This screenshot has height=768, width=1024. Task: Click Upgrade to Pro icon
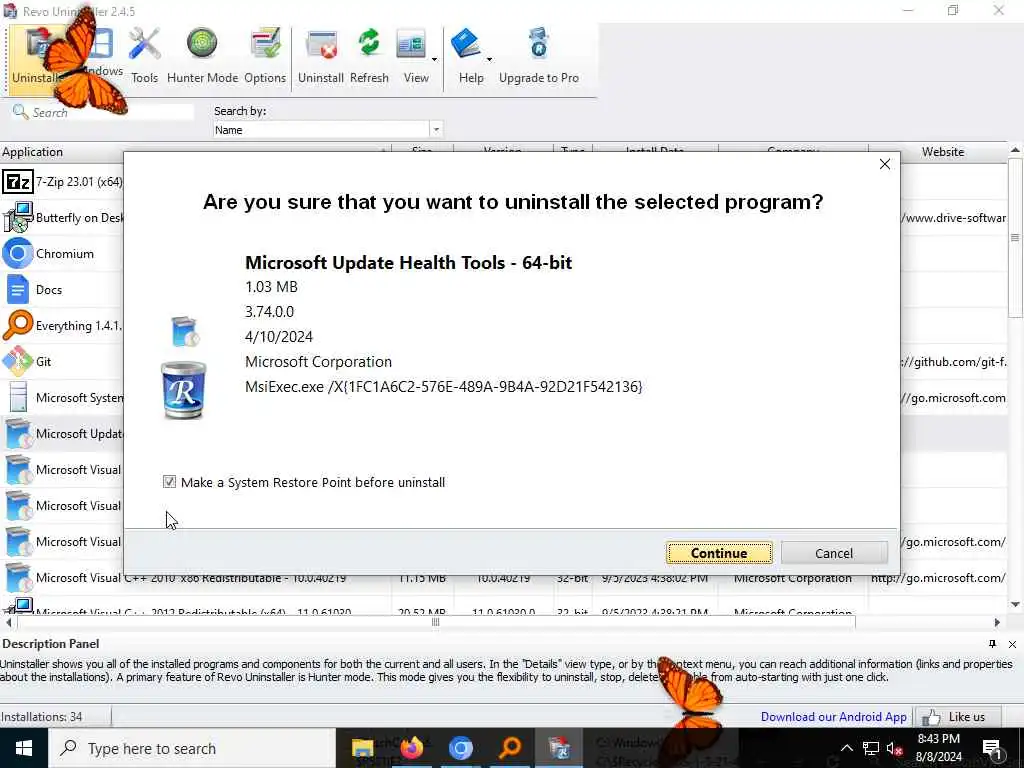point(539,56)
